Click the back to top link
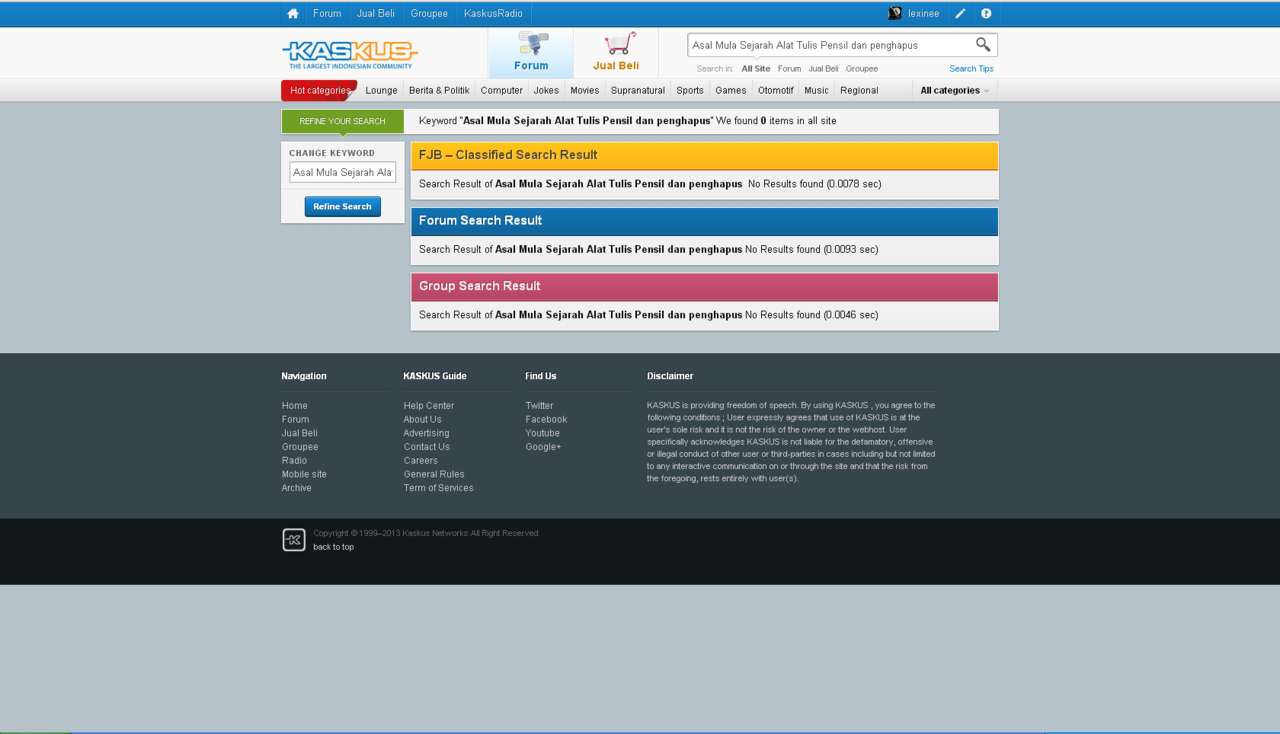Viewport: 1280px width, 734px height. (333, 547)
